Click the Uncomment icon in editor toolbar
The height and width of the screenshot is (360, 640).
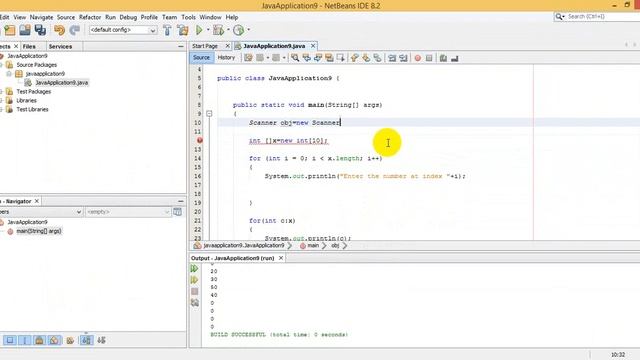click(x=455, y=58)
